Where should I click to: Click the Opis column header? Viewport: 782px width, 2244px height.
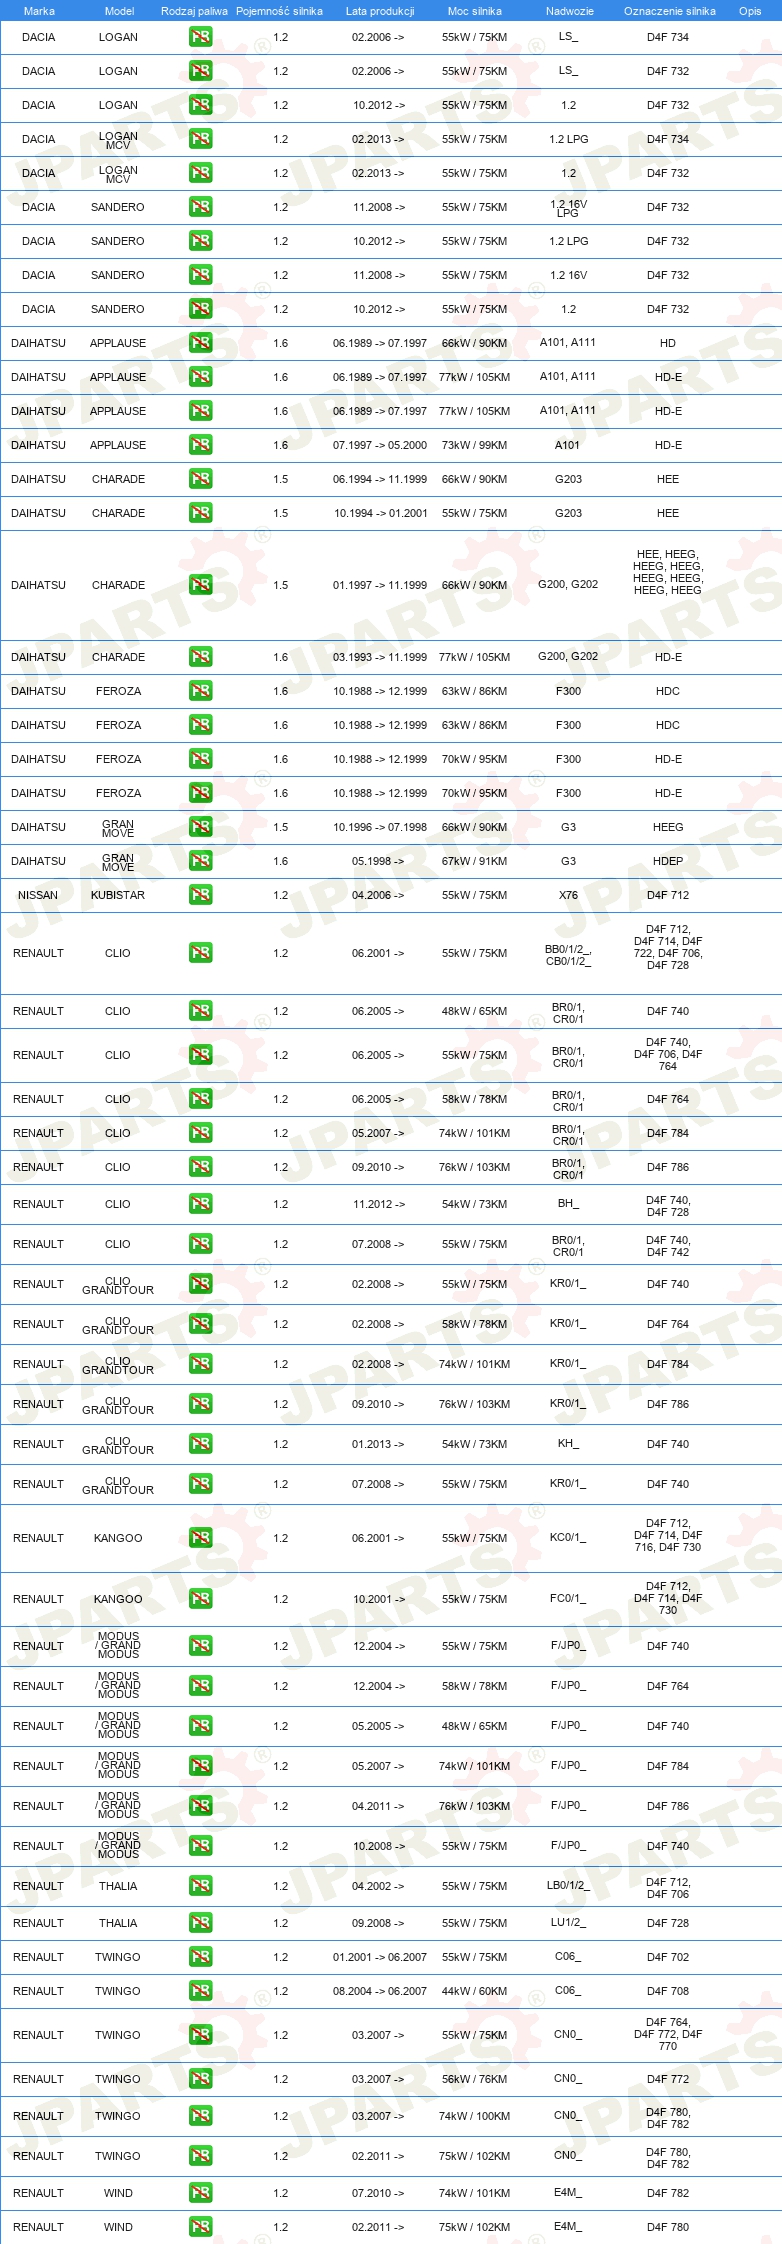tap(750, 11)
